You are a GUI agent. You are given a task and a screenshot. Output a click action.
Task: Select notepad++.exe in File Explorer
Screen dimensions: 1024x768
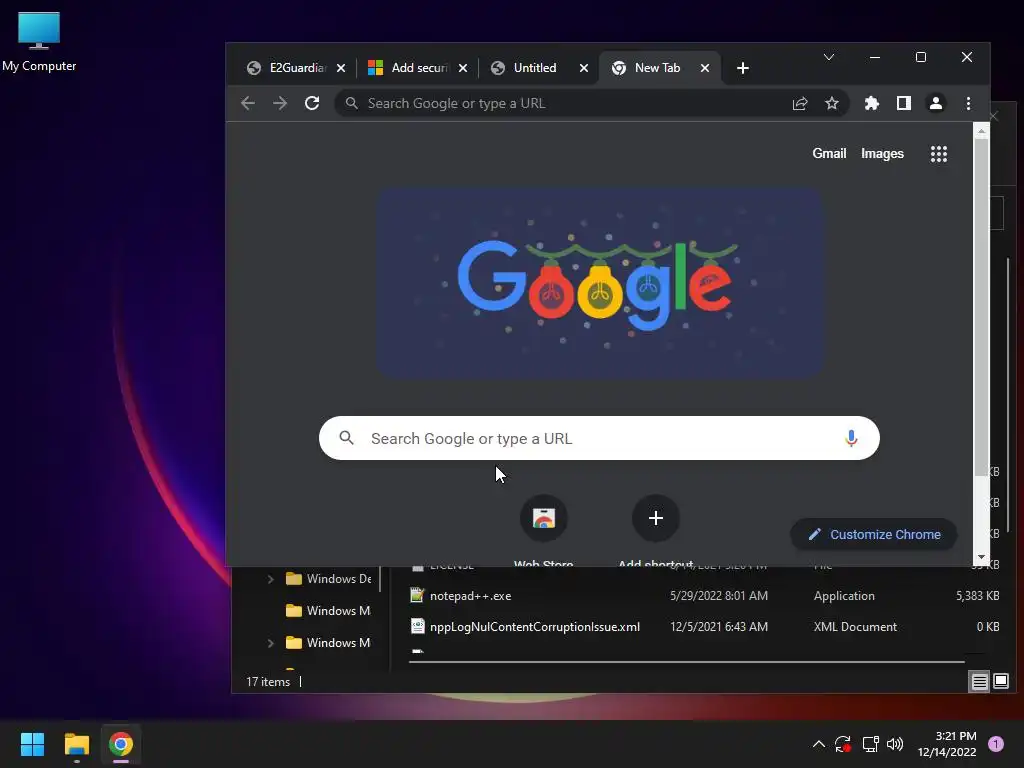[x=470, y=596]
